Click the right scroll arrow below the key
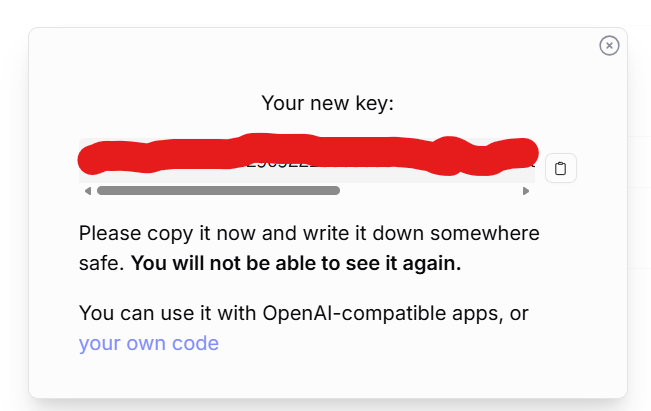Screen dimensions: 651x411 point(527,190)
